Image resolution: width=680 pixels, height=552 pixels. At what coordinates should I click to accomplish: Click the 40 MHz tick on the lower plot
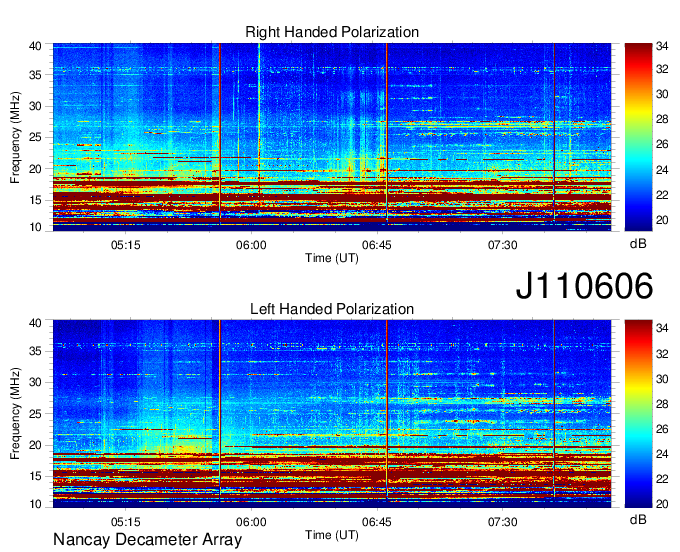[35, 323]
